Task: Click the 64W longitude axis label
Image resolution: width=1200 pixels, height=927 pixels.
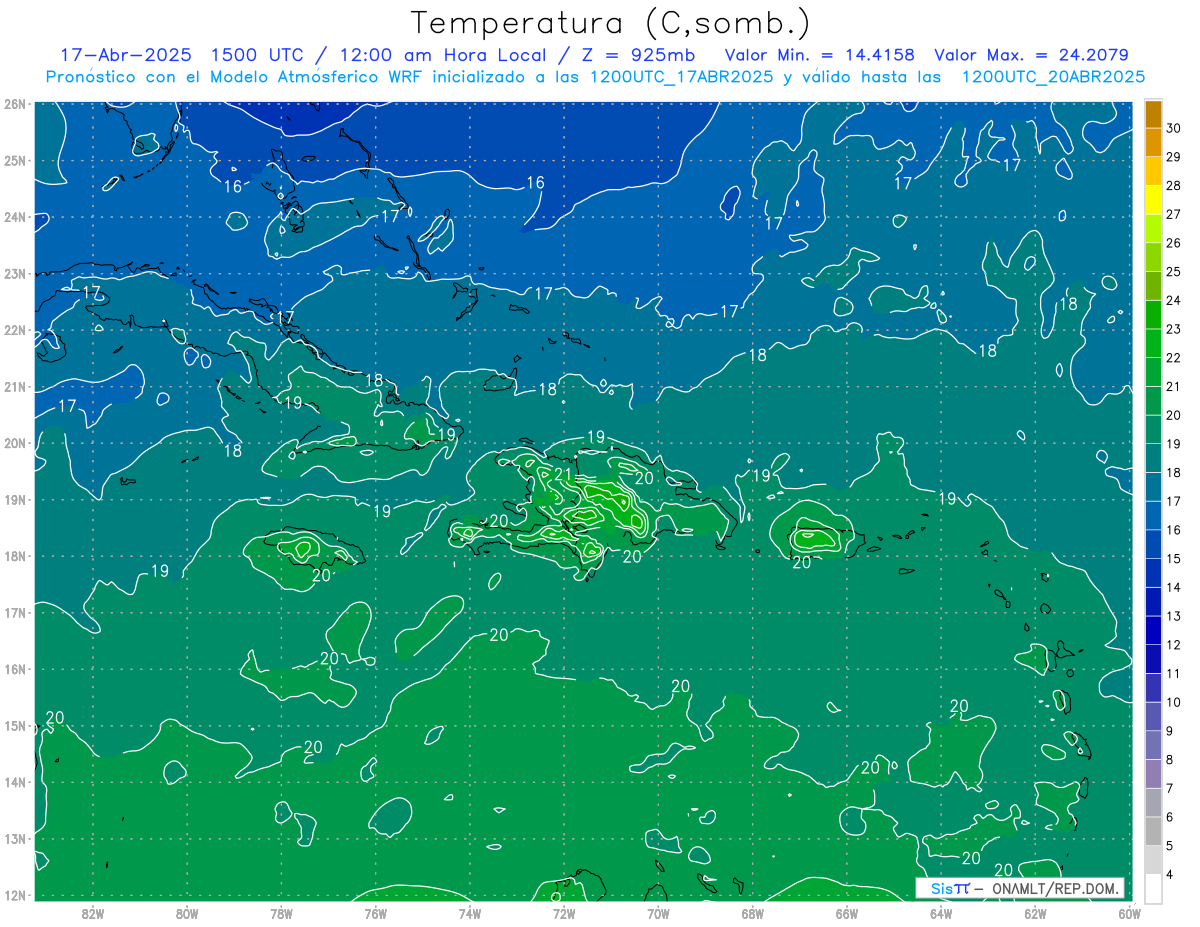Action: point(940,913)
